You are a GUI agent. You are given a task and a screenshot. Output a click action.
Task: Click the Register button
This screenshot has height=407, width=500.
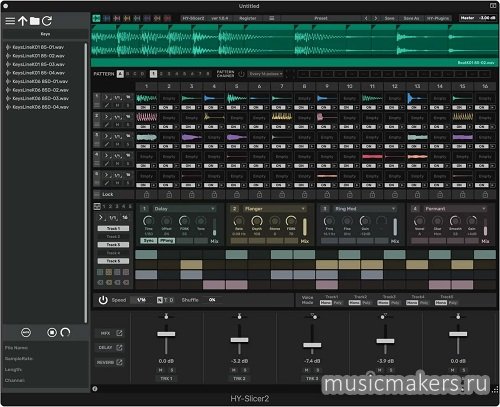pyautogui.click(x=248, y=18)
